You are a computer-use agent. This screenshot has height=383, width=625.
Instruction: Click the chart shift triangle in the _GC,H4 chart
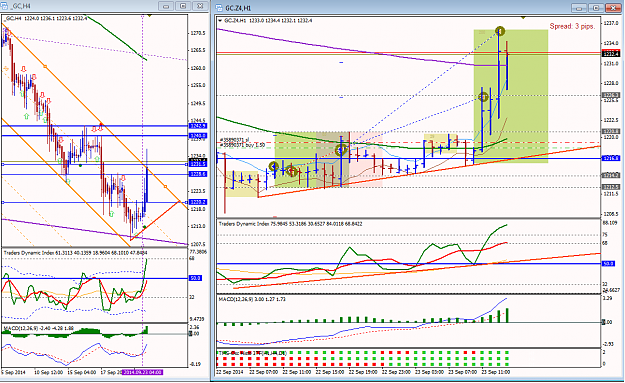[149, 16]
